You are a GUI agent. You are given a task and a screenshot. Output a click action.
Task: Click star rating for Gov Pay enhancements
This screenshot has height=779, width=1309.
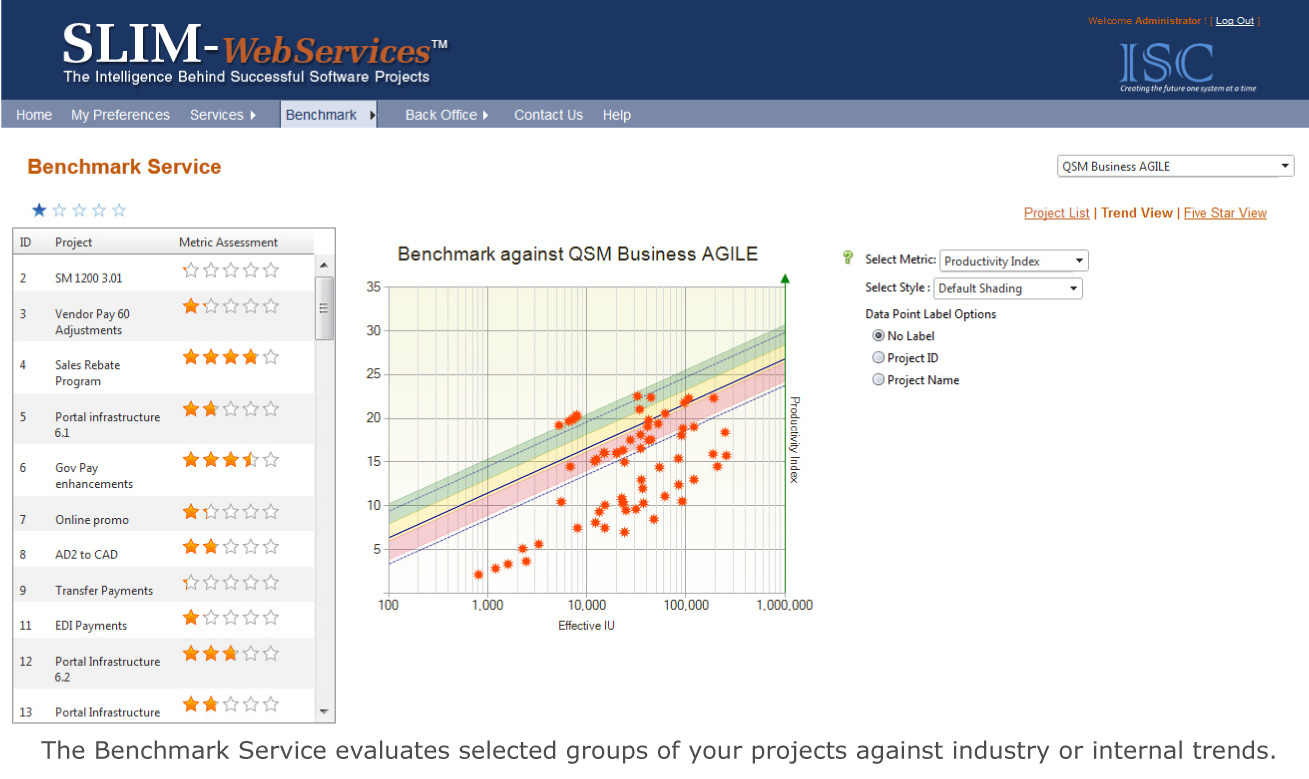[x=231, y=460]
